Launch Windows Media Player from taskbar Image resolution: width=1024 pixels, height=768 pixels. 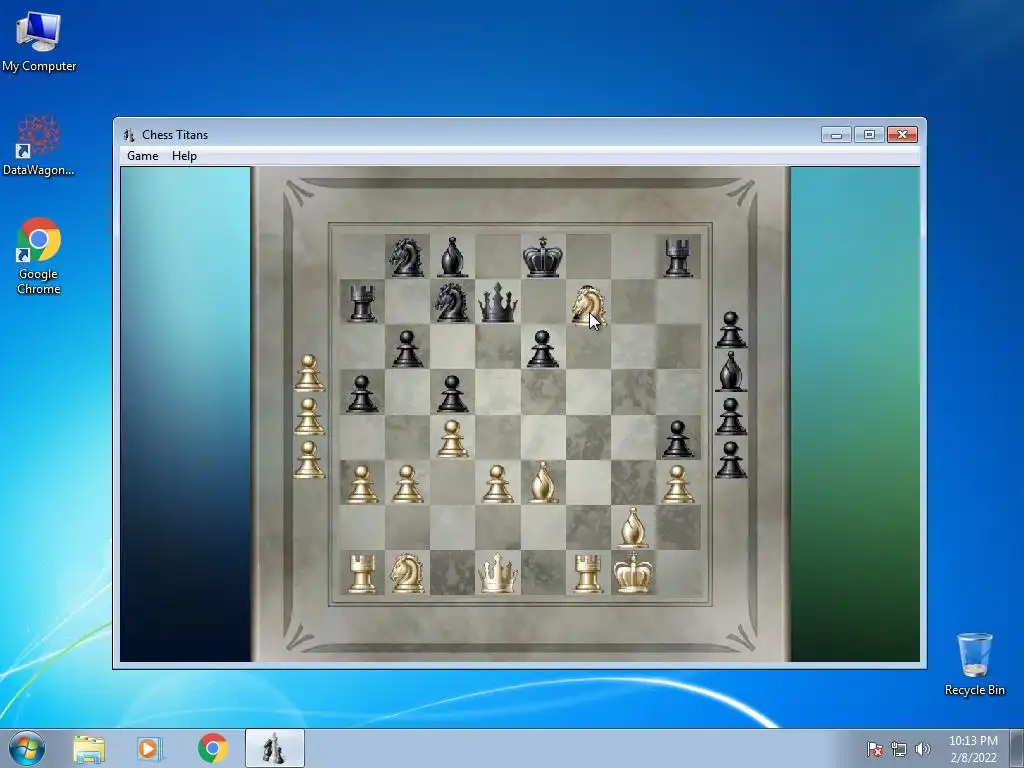pos(150,749)
